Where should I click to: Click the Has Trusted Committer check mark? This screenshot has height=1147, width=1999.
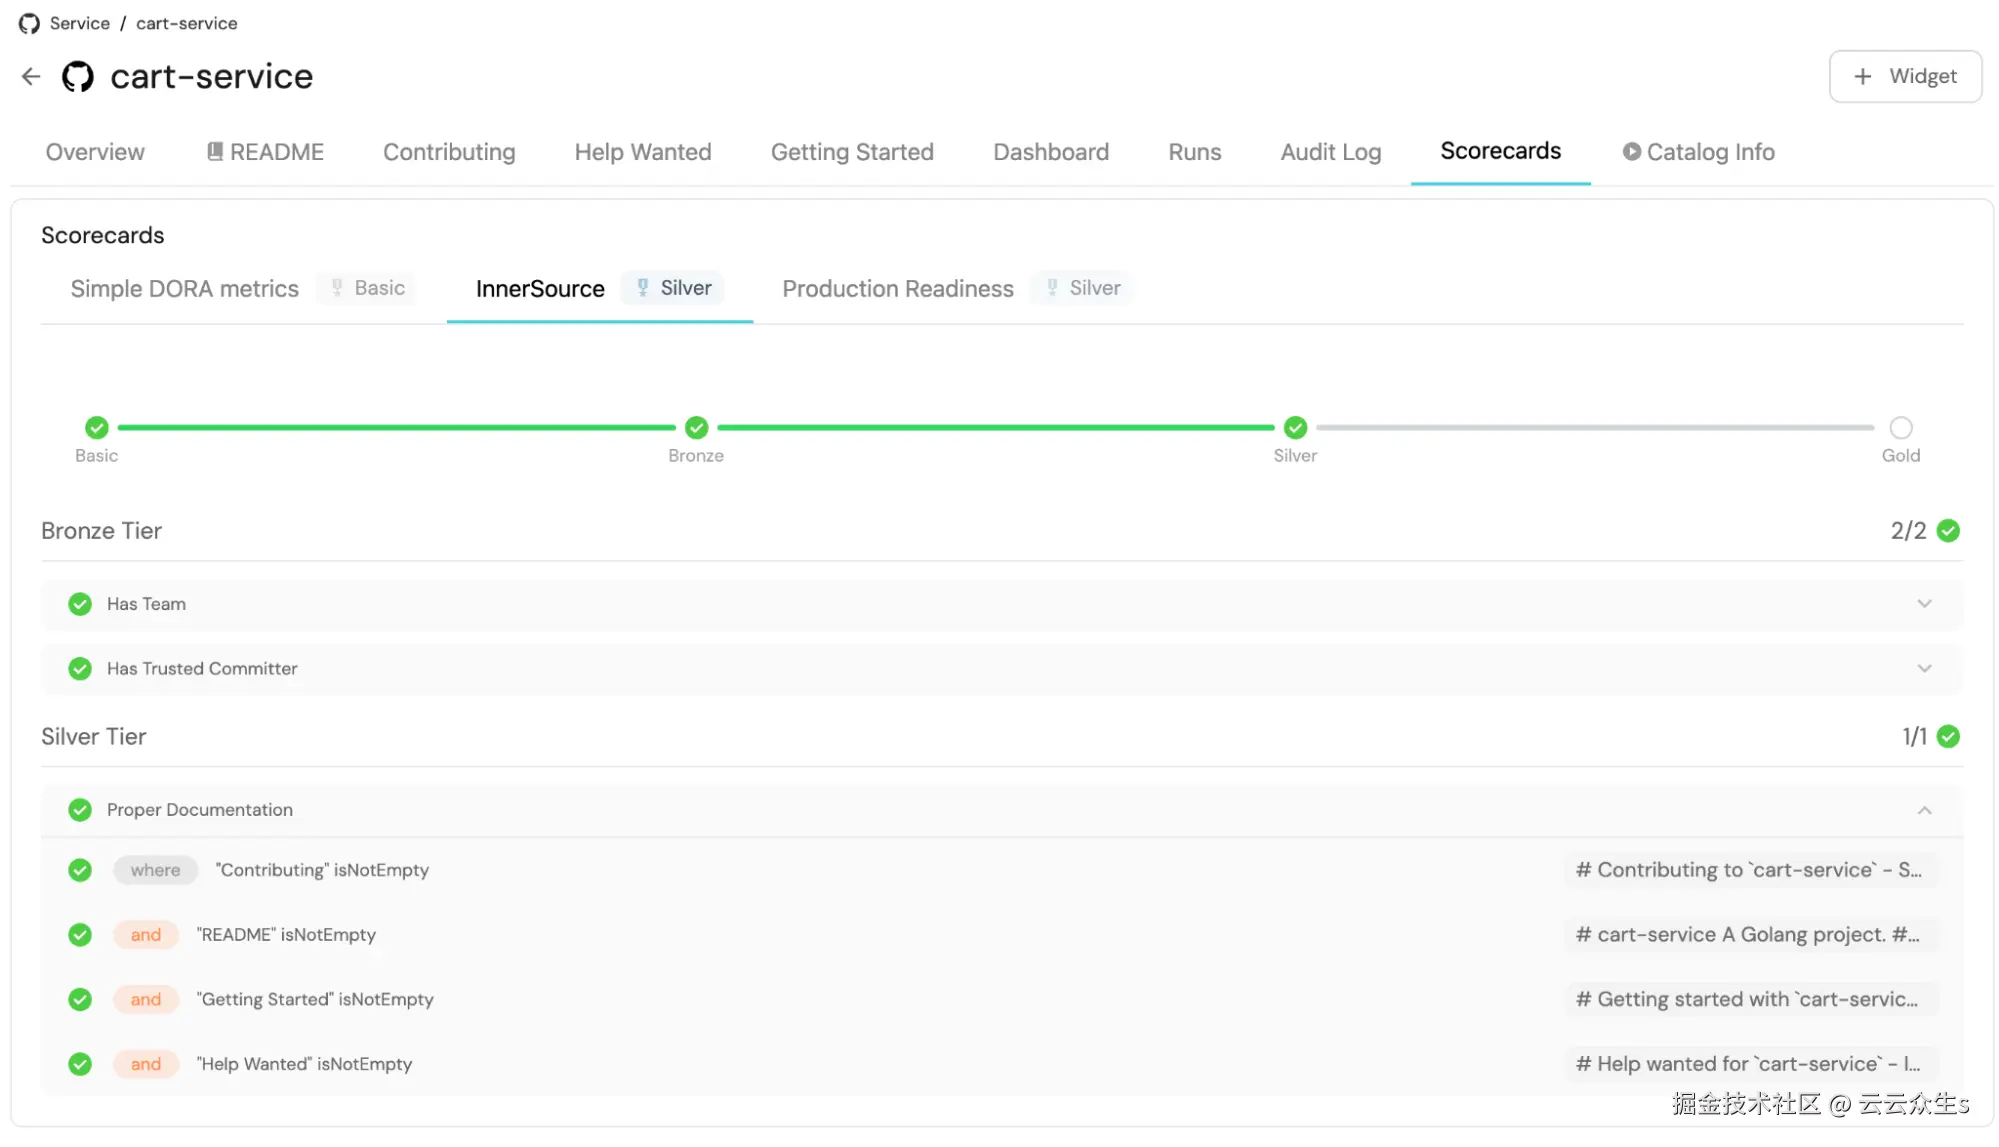[x=80, y=669]
